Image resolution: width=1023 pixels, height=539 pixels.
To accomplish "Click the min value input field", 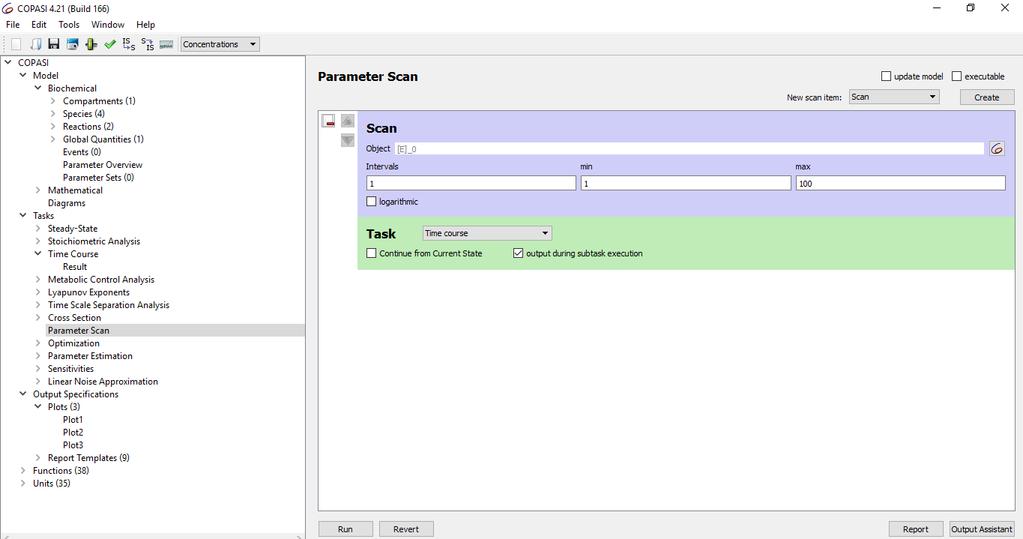I will (x=686, y=183).
